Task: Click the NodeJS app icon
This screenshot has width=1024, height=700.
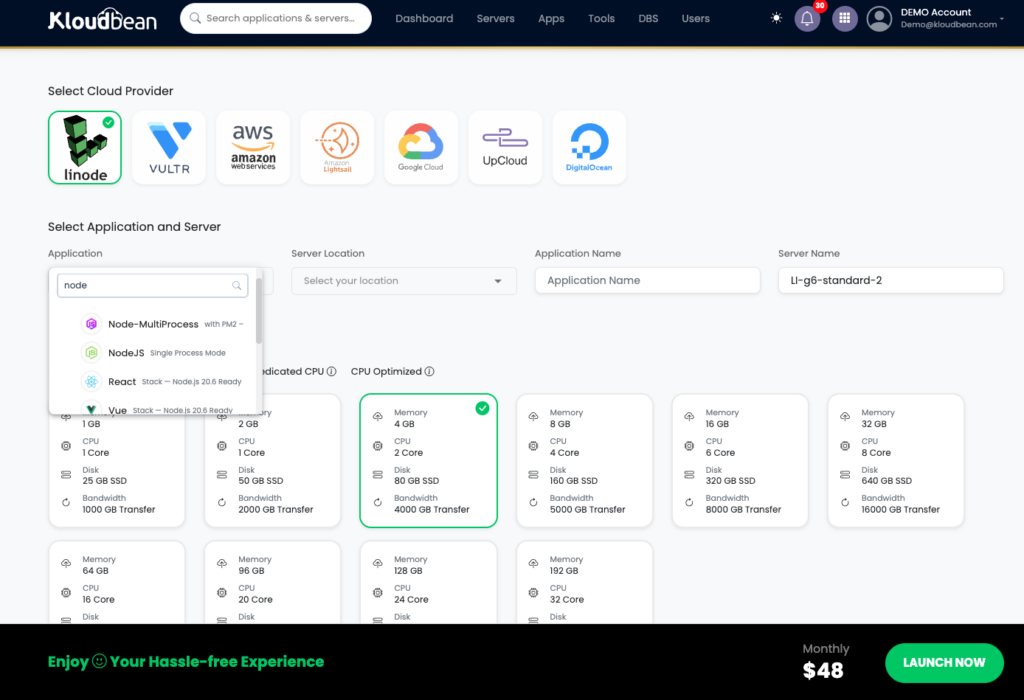Action: (x=91, y=353)
